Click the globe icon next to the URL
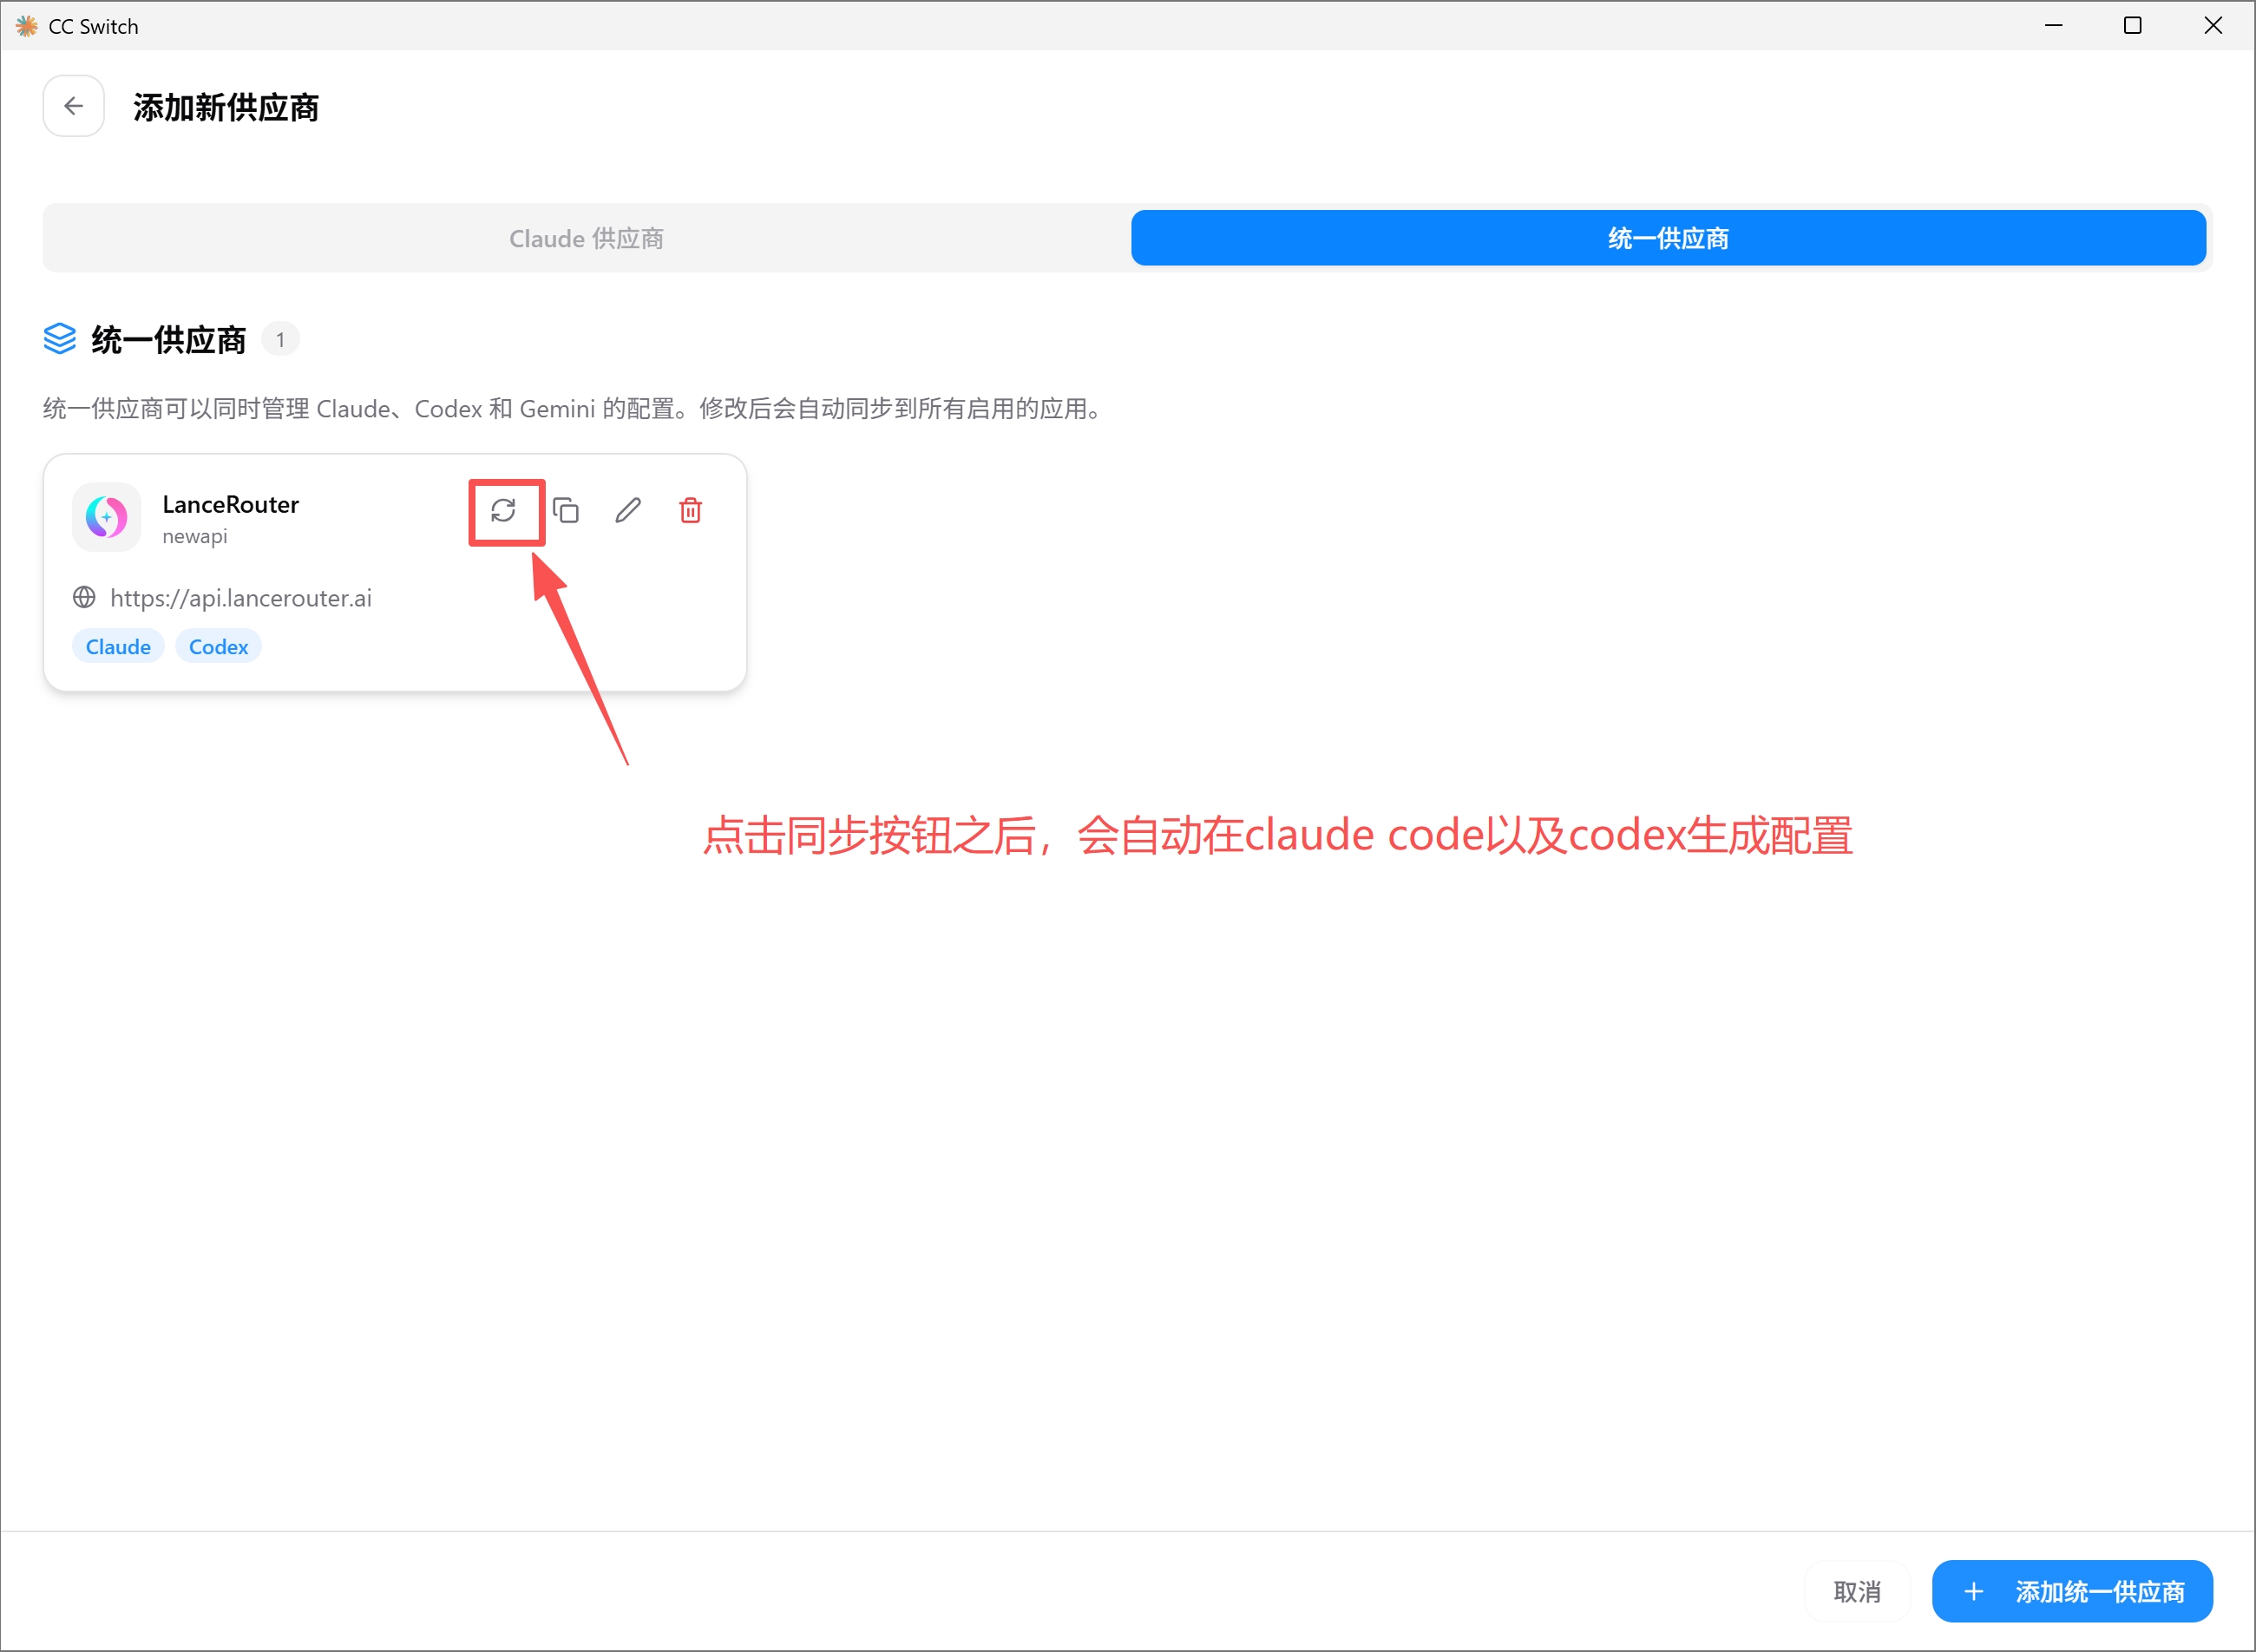This screenshot has height=1652, width=2256. click(84, 597)
